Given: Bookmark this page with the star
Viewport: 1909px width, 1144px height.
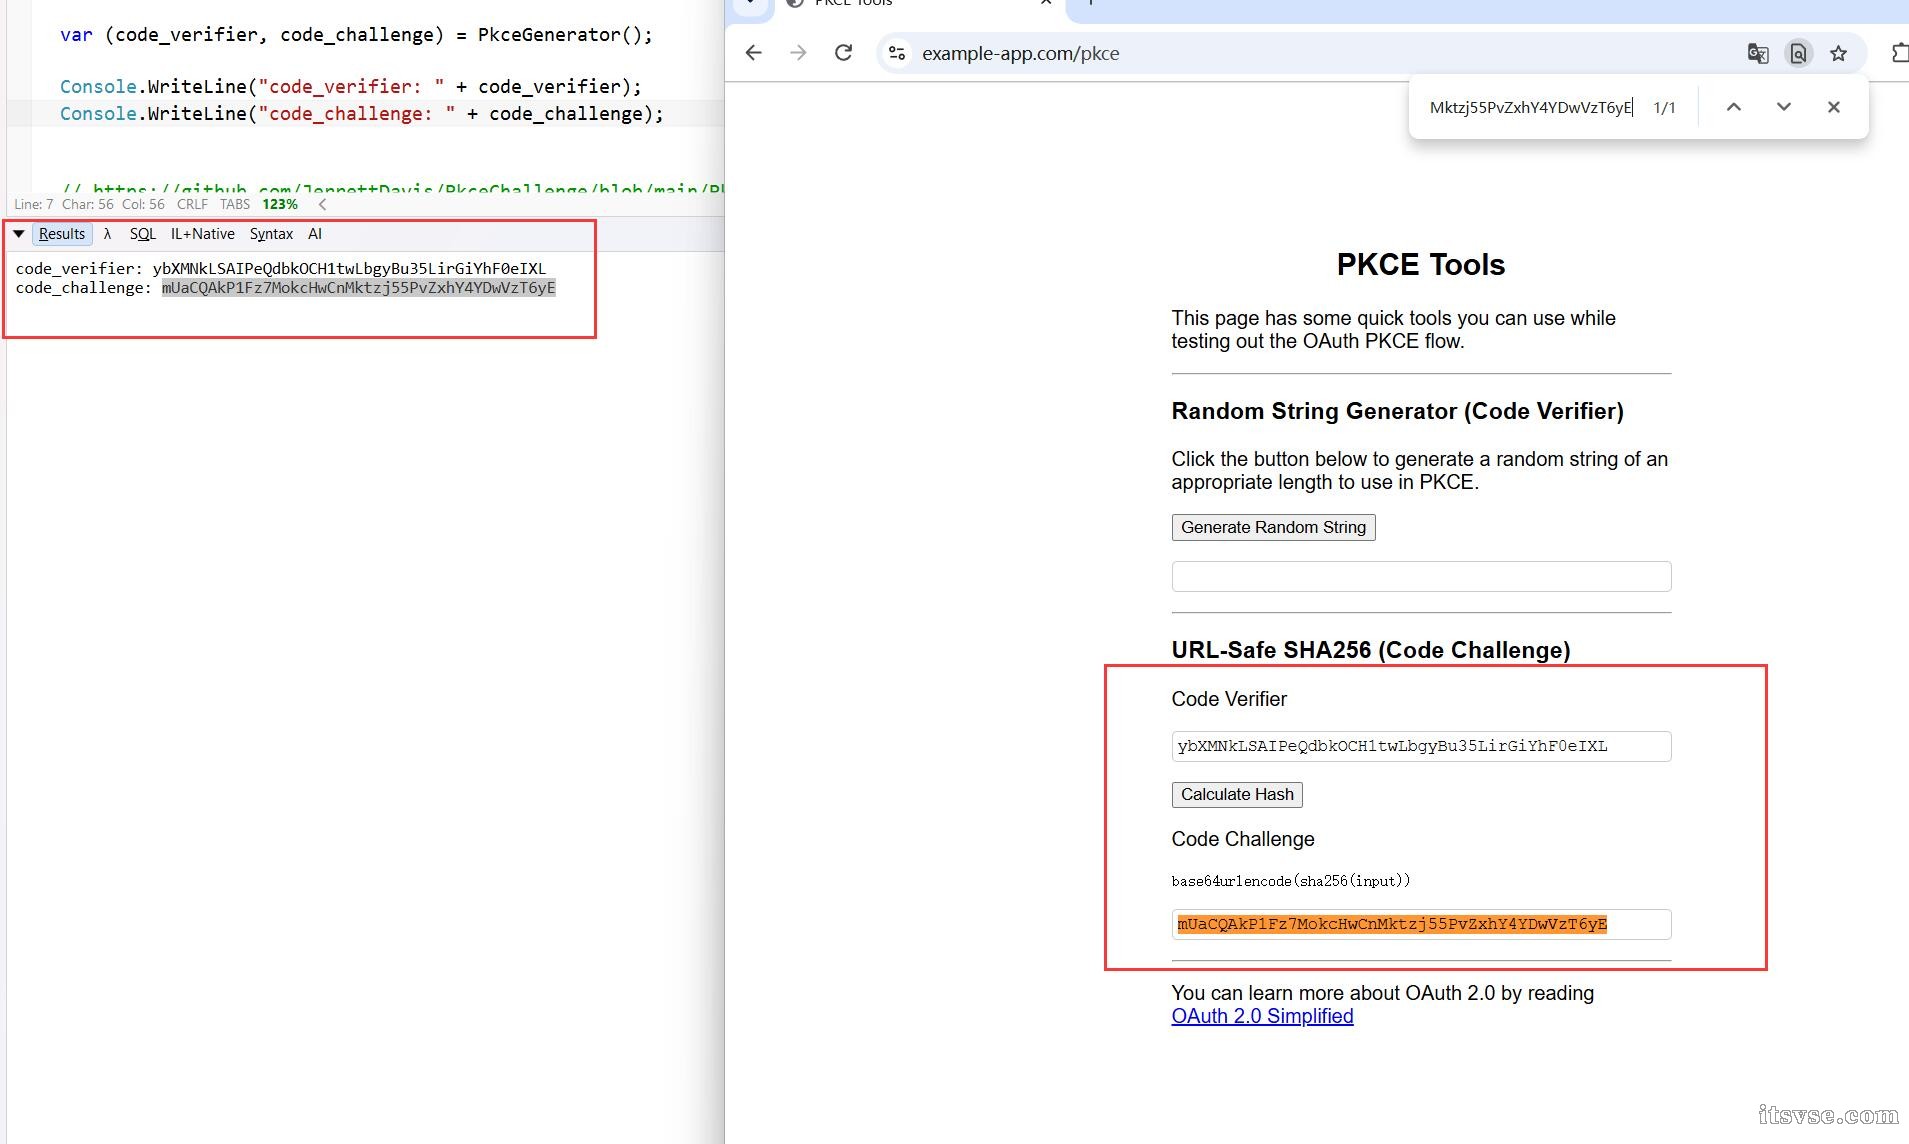Looking at the screenshot, I should [1838, 53].
